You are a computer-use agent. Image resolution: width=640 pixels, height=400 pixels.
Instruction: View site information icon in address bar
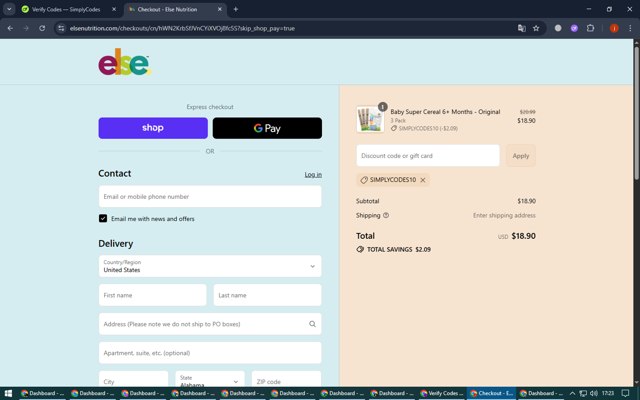point(61,28)
